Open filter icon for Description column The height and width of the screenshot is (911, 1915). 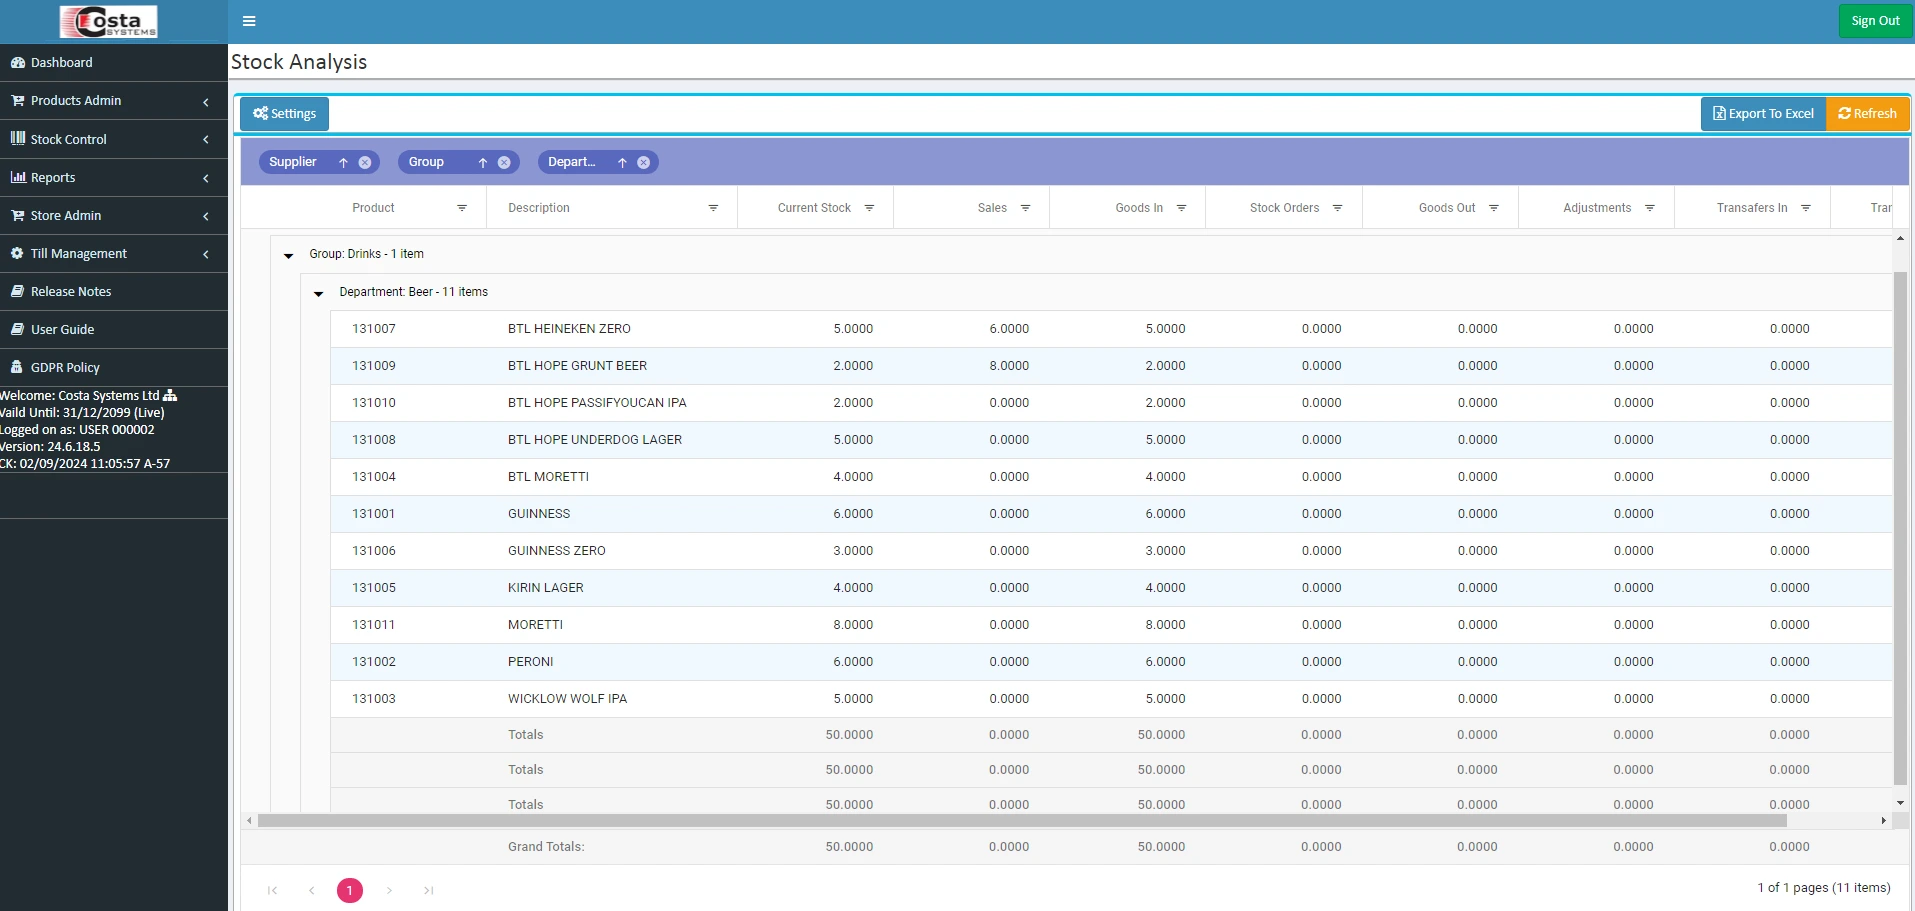713,208
